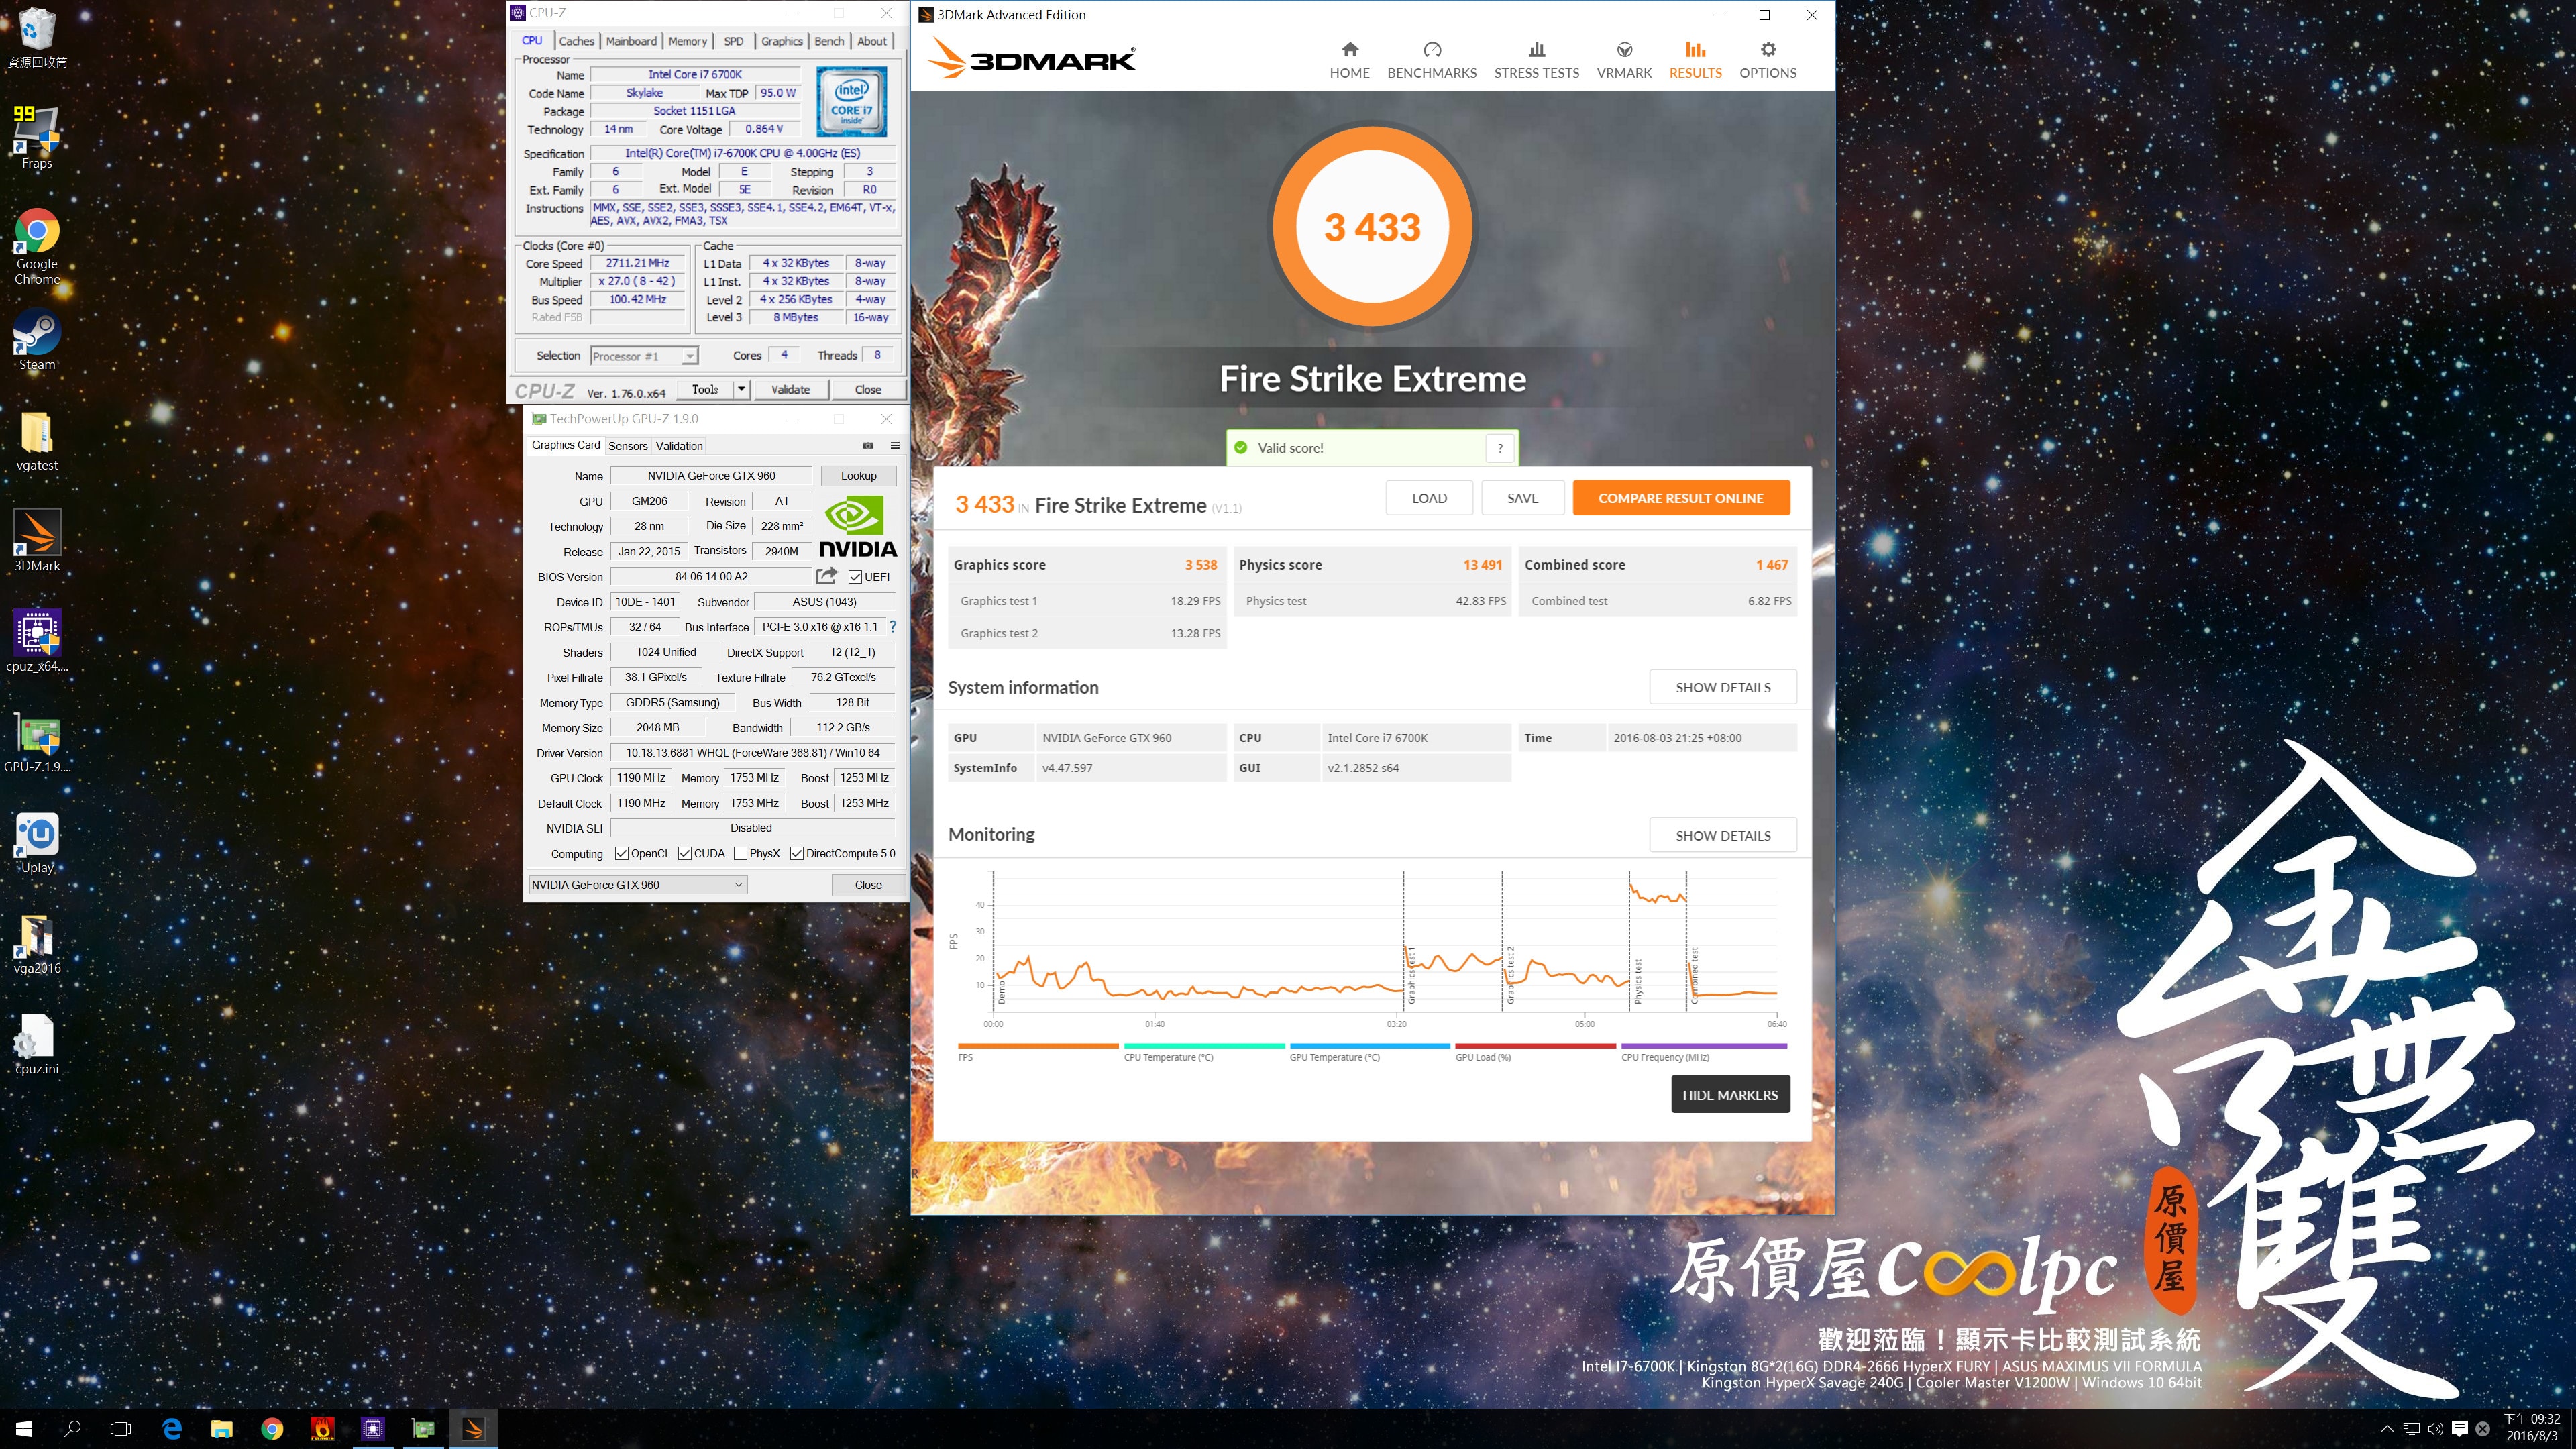
Task: Toggle the UEFI checkbox in GPU-Z
Action: click(x=855, y=576)
